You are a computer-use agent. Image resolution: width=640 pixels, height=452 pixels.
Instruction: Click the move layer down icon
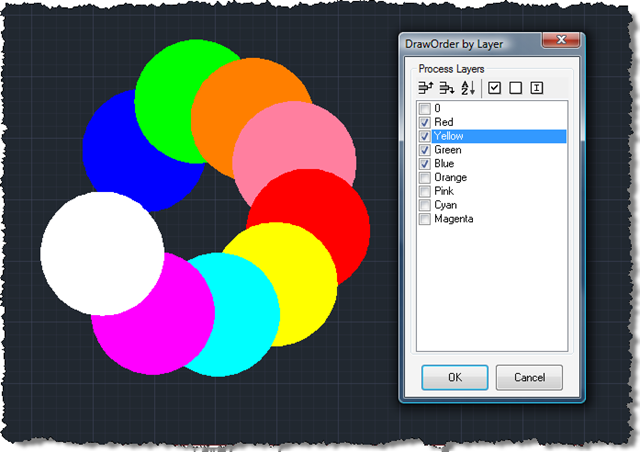click(446, 88)
